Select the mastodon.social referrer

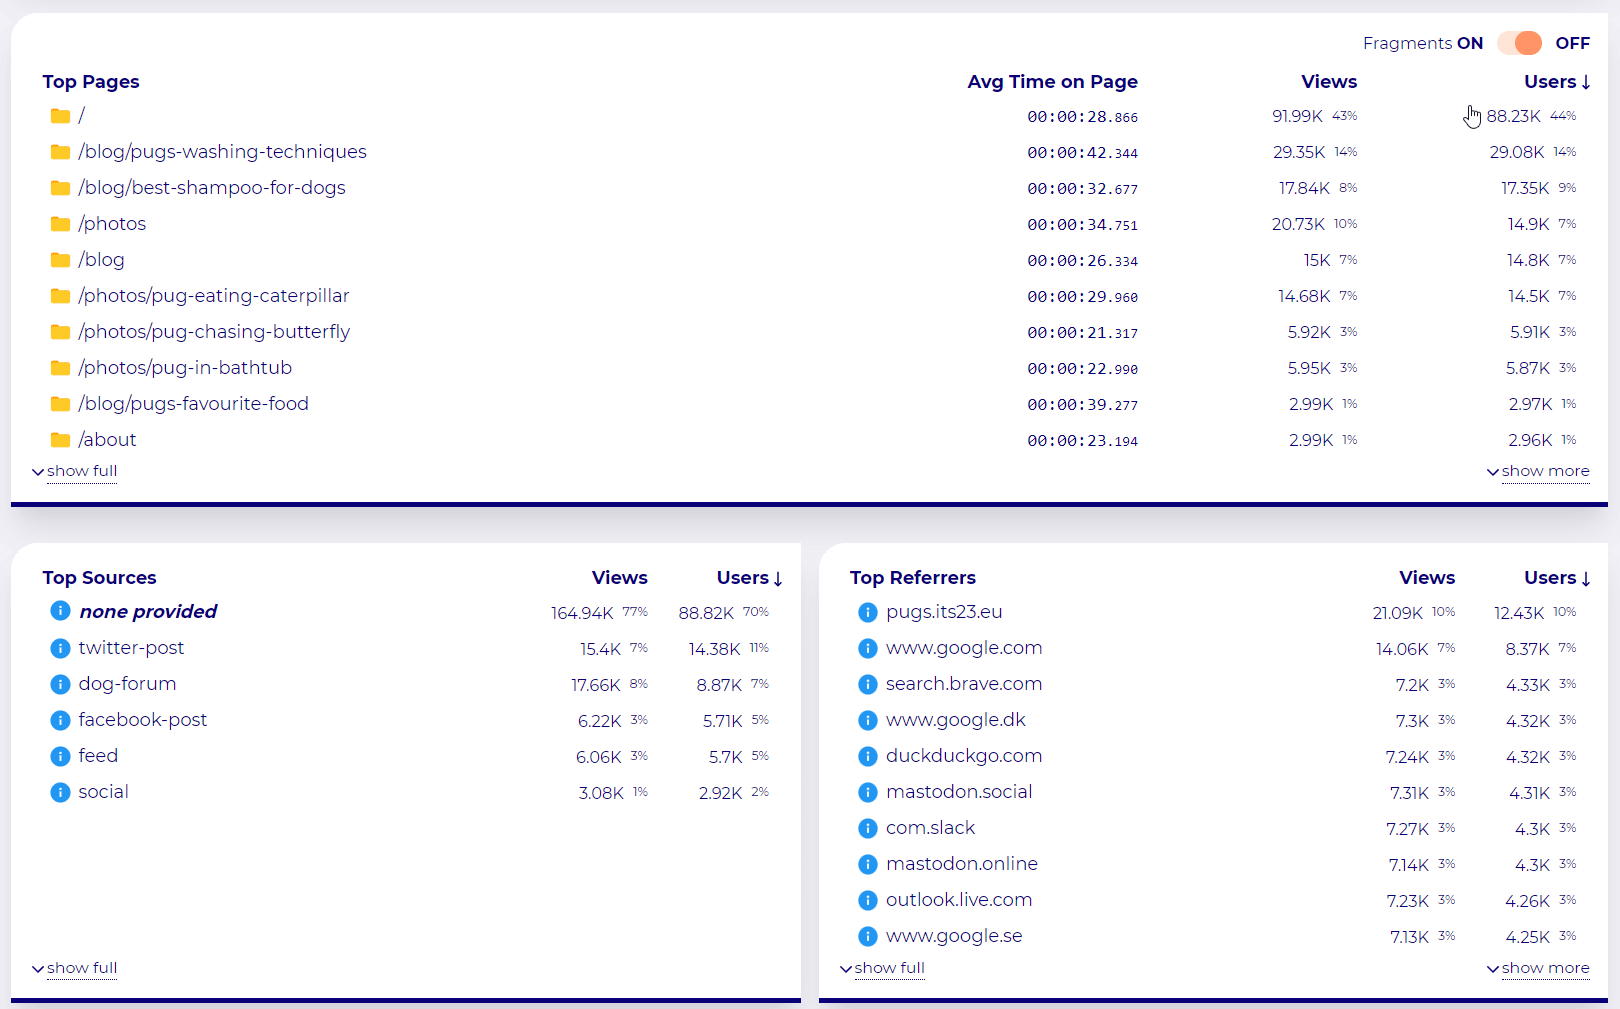(x=959, y=792)
